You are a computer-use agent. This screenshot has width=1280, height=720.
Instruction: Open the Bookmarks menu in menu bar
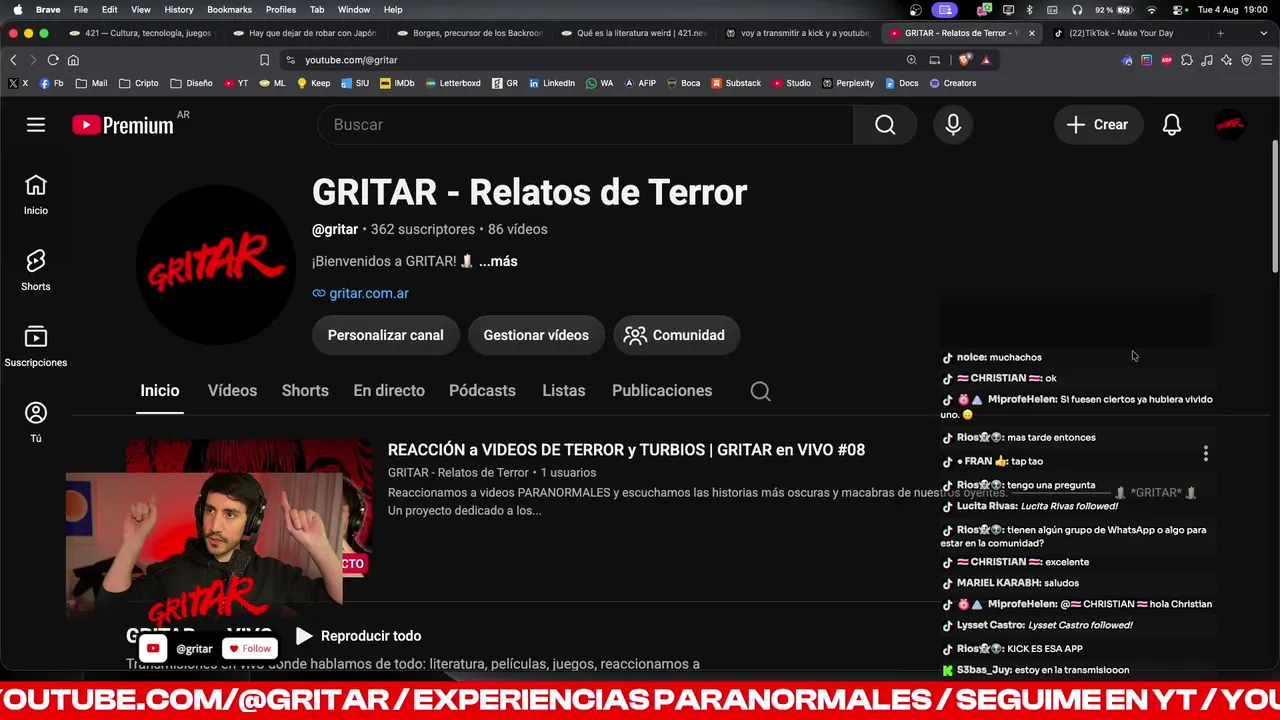(x=229, y=10)
